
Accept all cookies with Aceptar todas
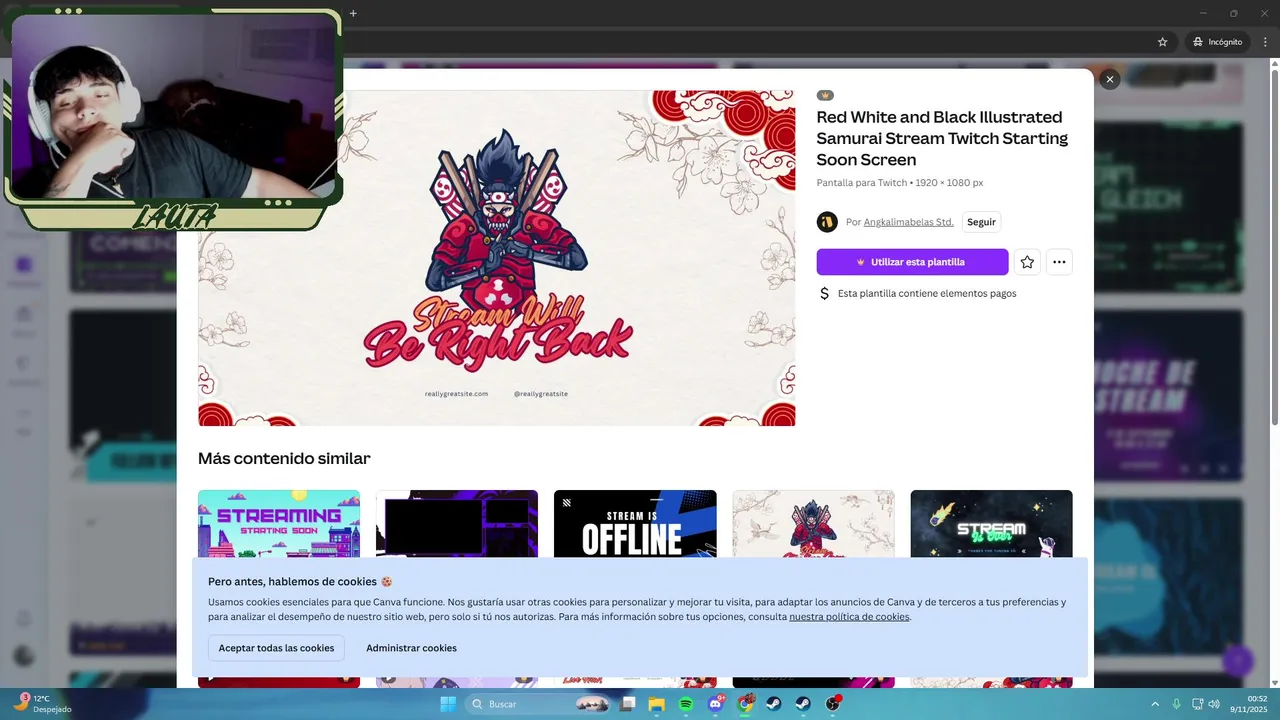[x=276, y=648]
